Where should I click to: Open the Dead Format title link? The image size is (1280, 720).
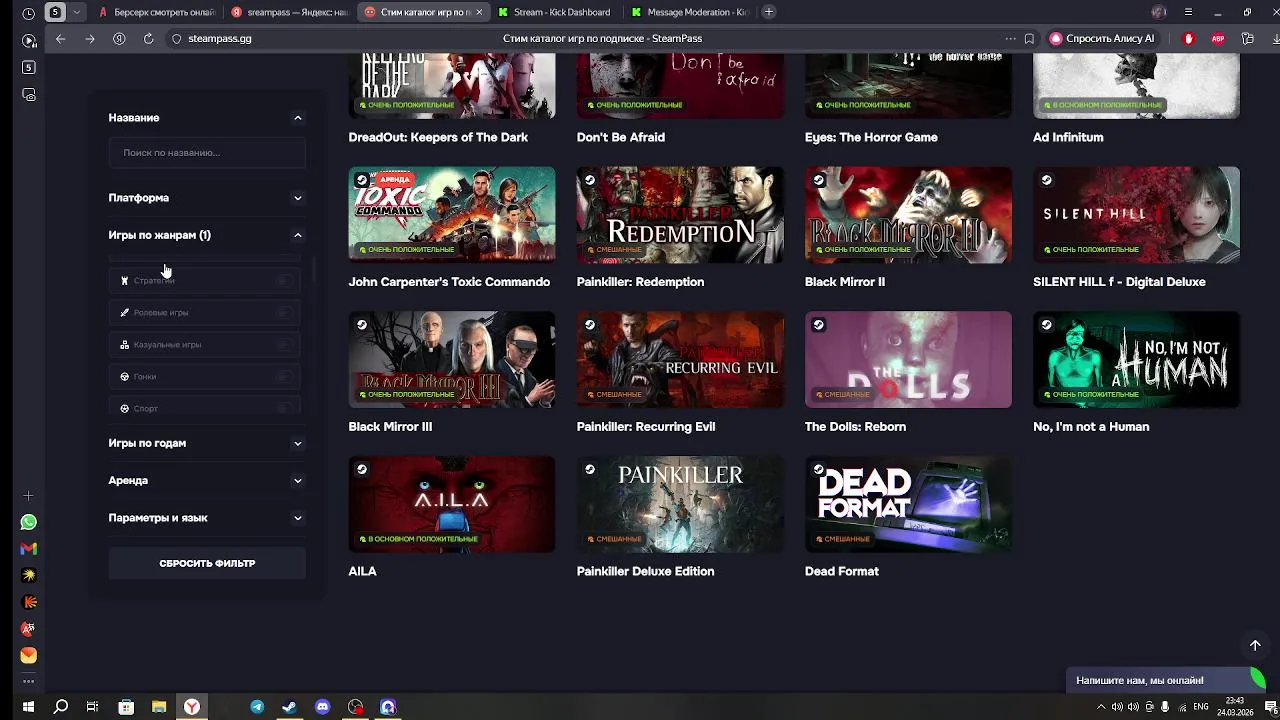[x=842, y=572]
